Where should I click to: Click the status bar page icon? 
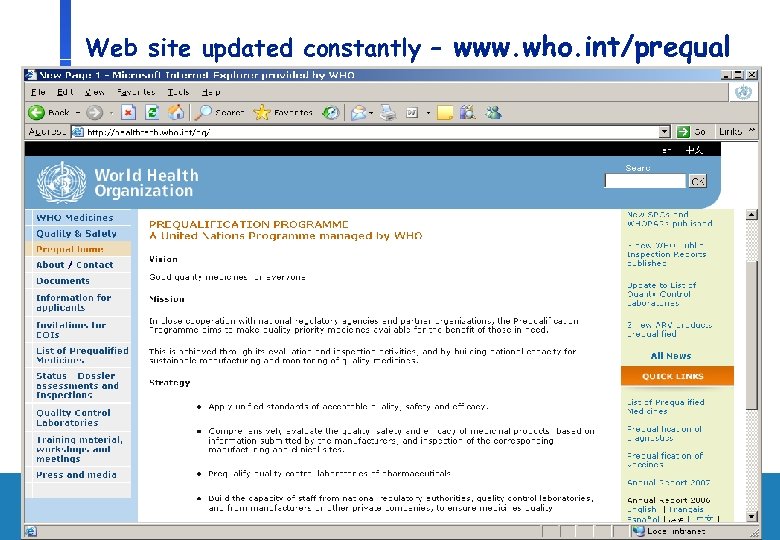pyautogui.click(x=31, y=531)
